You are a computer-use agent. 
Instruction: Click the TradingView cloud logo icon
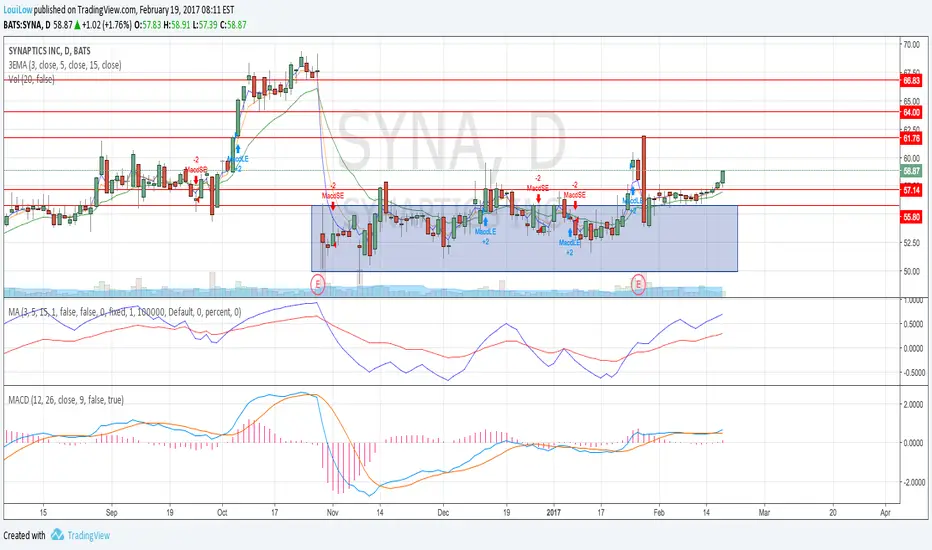tap(57, 535)
